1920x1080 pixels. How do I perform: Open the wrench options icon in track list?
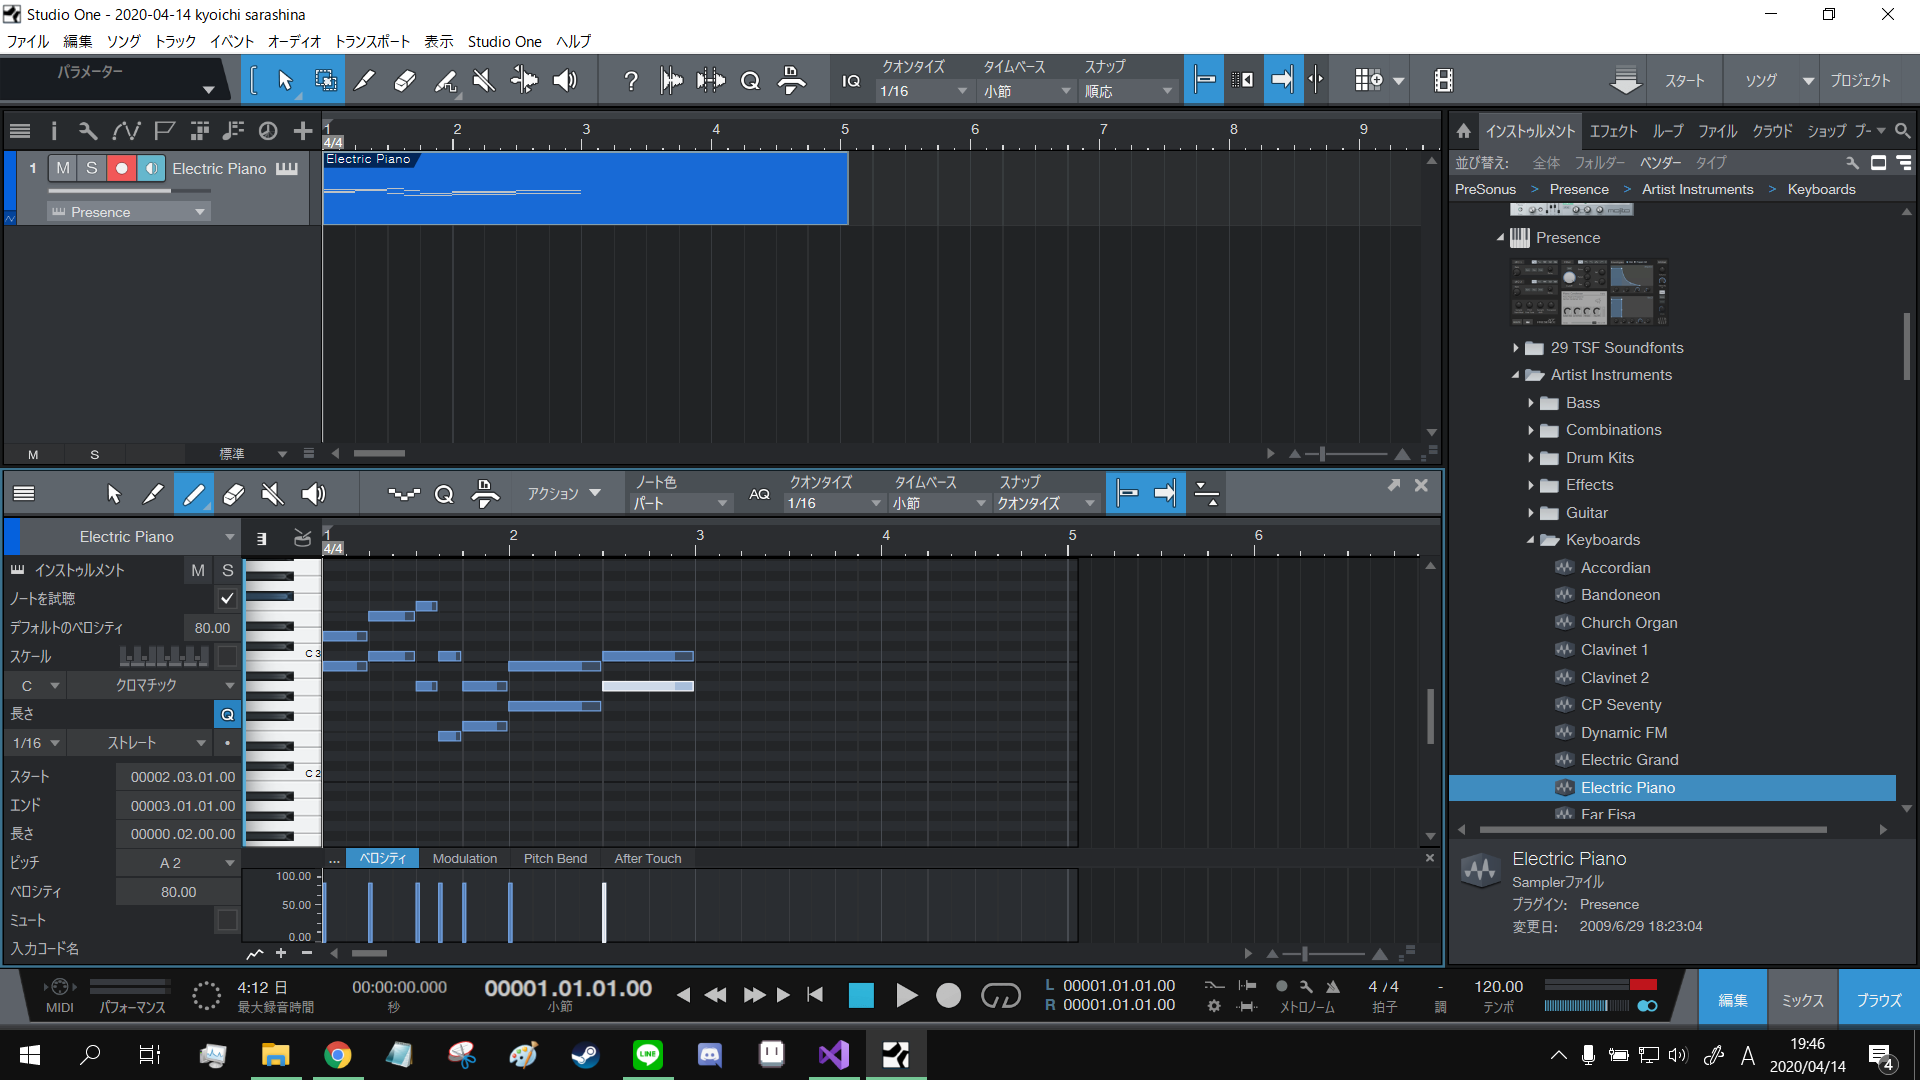tap(88, 130)
